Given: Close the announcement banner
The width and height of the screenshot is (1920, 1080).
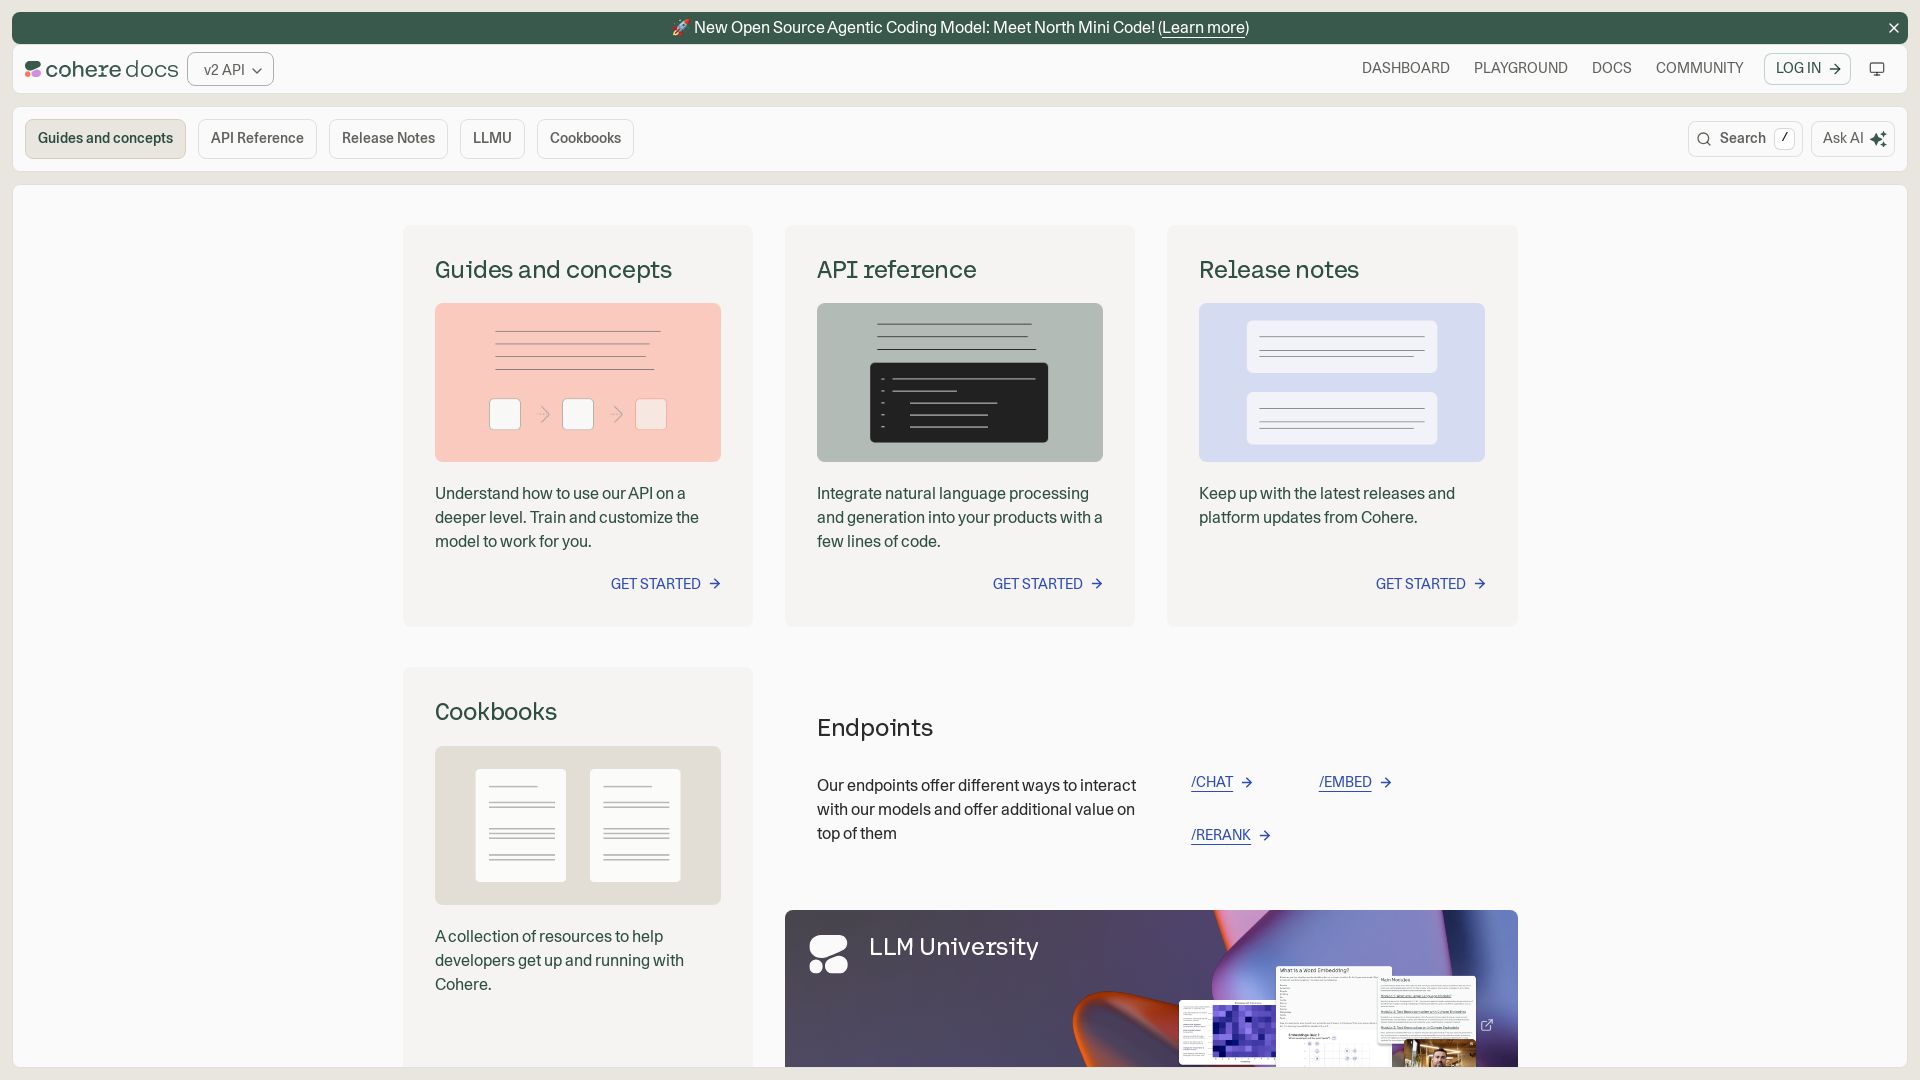Looking at the screenshot, I should 1893,28.
